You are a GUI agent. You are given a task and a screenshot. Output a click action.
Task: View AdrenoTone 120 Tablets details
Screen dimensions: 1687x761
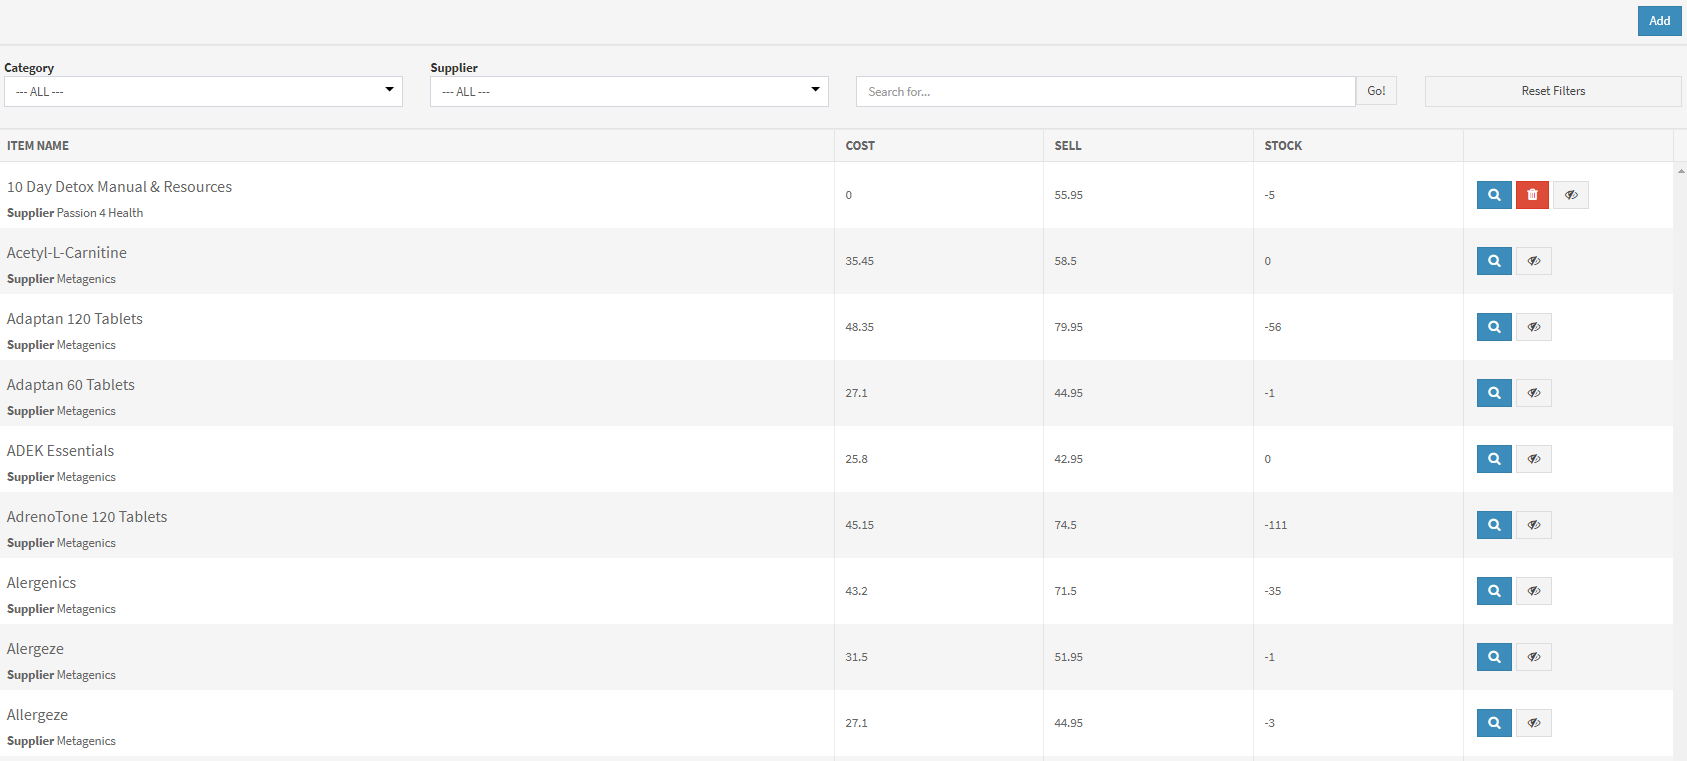pos(1494,525)
